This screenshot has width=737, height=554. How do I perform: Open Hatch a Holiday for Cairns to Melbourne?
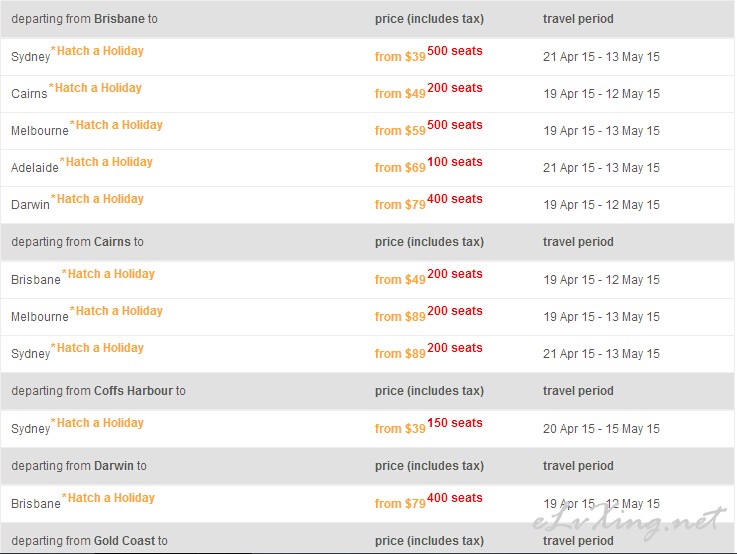coord(118,311)
